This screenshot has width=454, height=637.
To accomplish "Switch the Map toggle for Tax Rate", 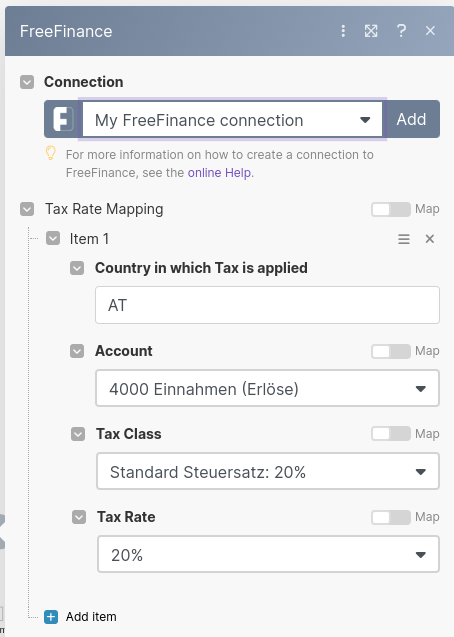I will 391,517.
